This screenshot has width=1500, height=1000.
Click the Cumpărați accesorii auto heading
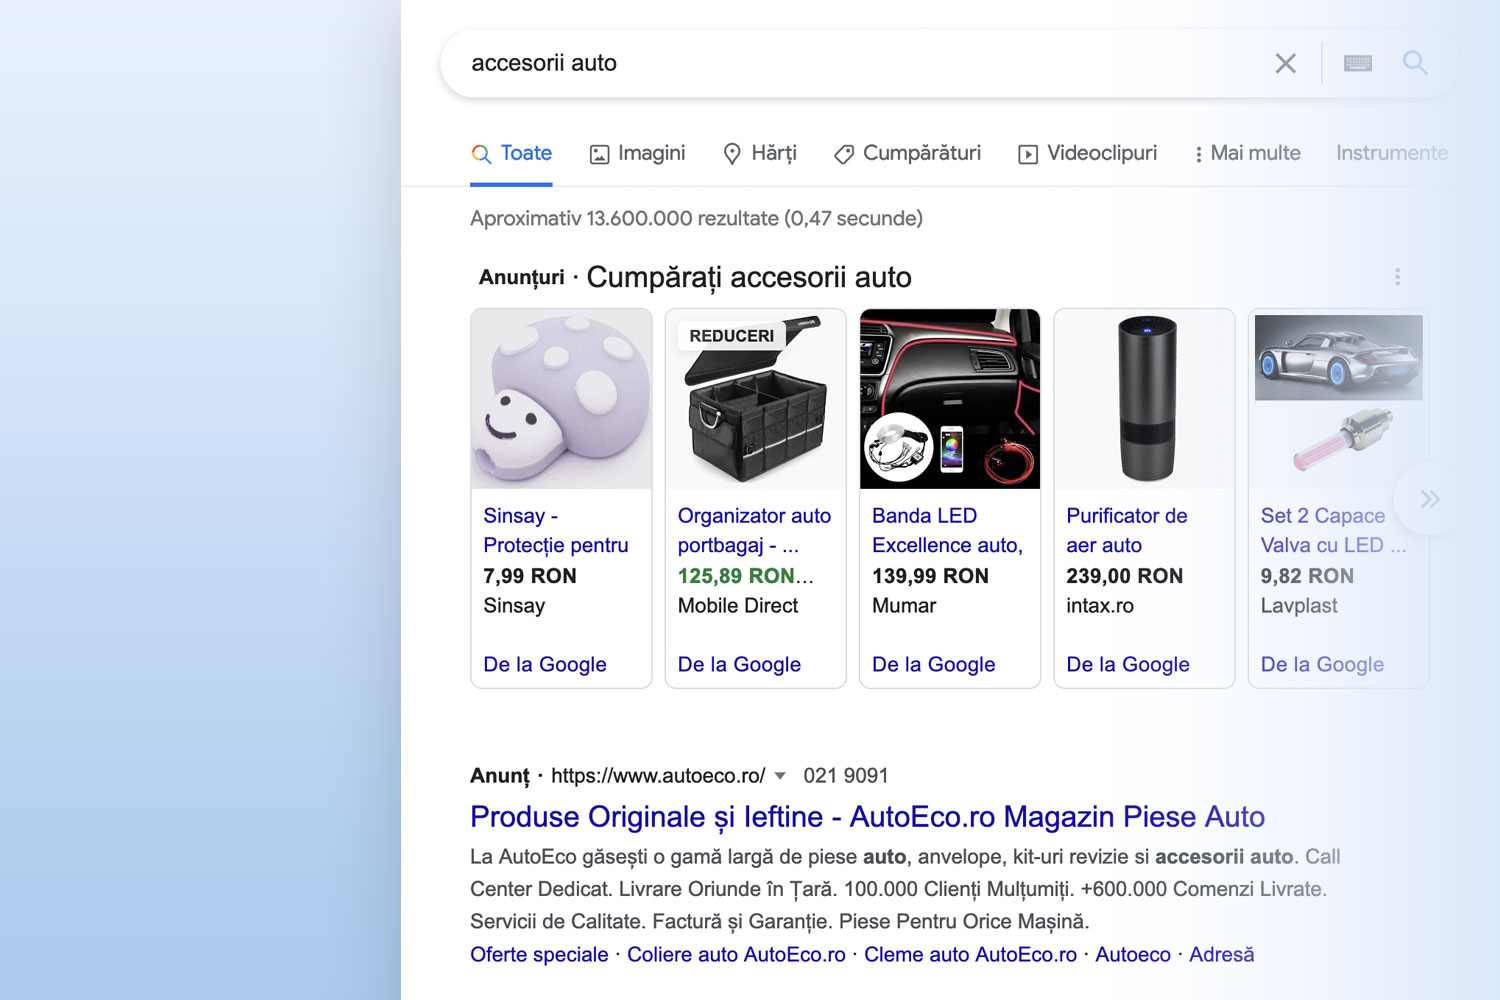(749, 277)
